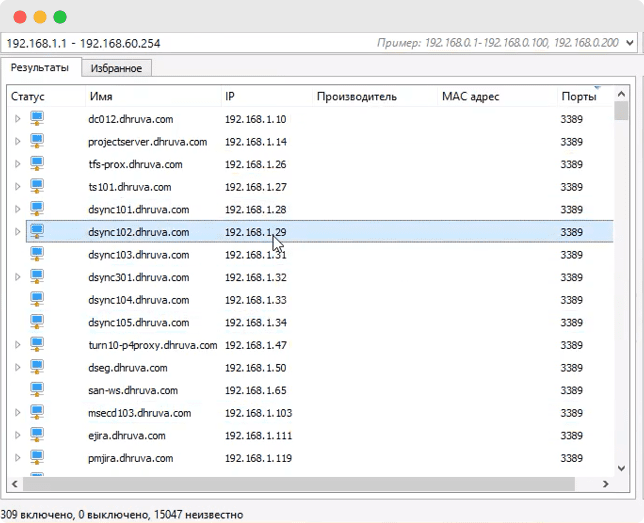Image resolution: width=644 pixels, height=523 pixels.
Task: Expand the dsync301.dhruva.com row
Action: click(17, 277)
